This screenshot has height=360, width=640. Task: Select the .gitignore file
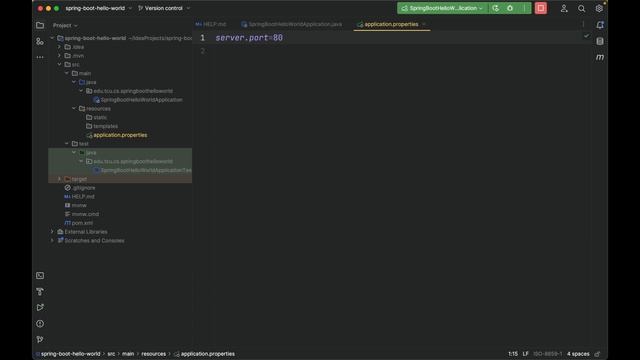coord(83,188)
